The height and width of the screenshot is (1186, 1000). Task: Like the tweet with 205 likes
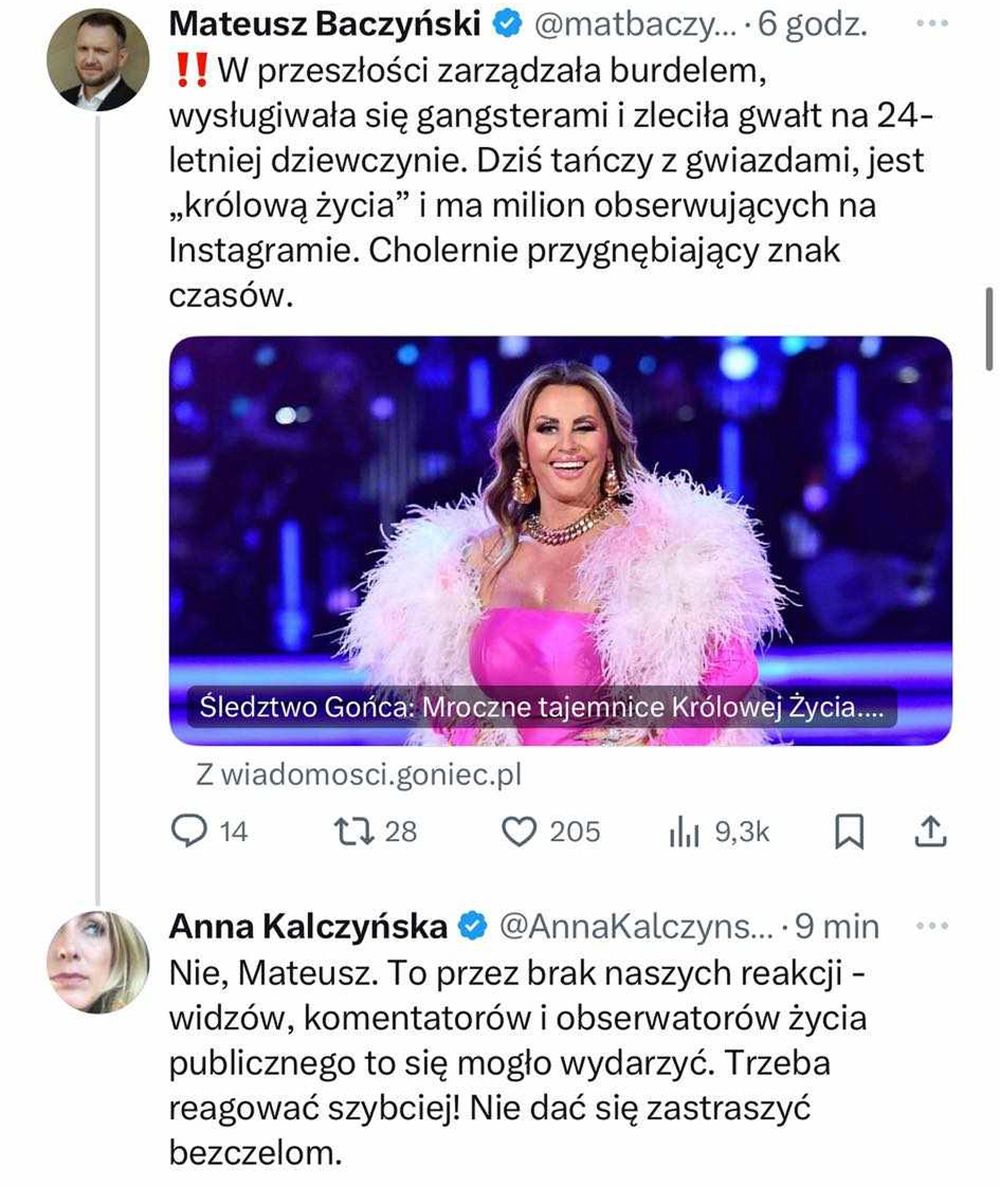519,831
